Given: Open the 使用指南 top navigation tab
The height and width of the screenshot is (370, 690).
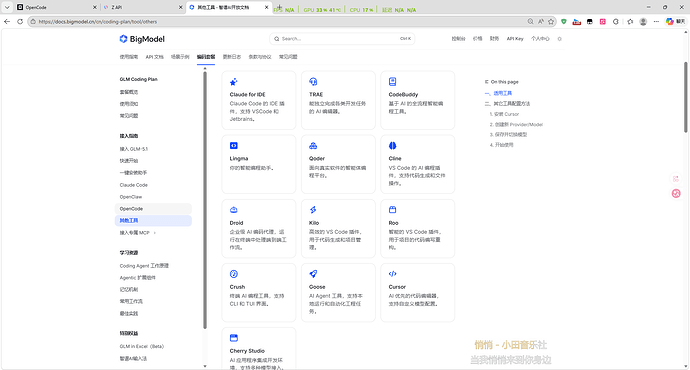Looking at the screenshot, I should (x=128, y=57).
